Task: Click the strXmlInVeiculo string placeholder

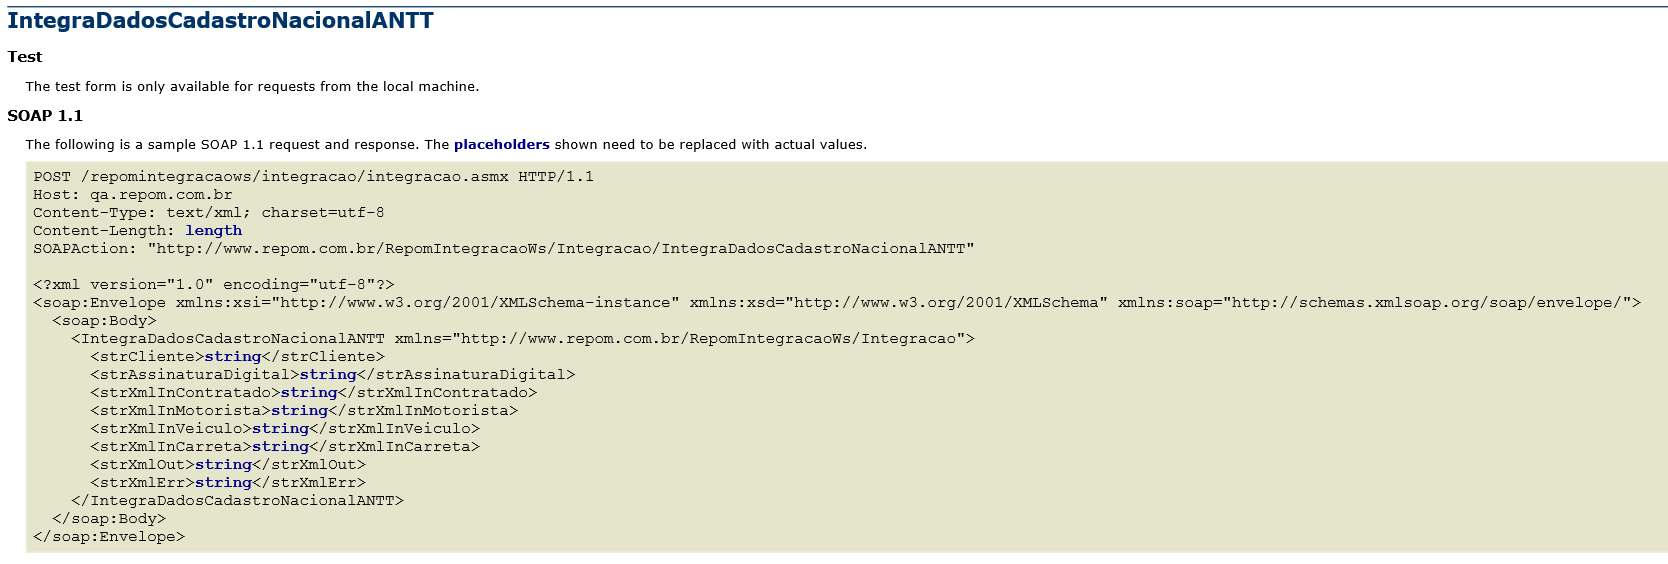Action: (281, 428)
